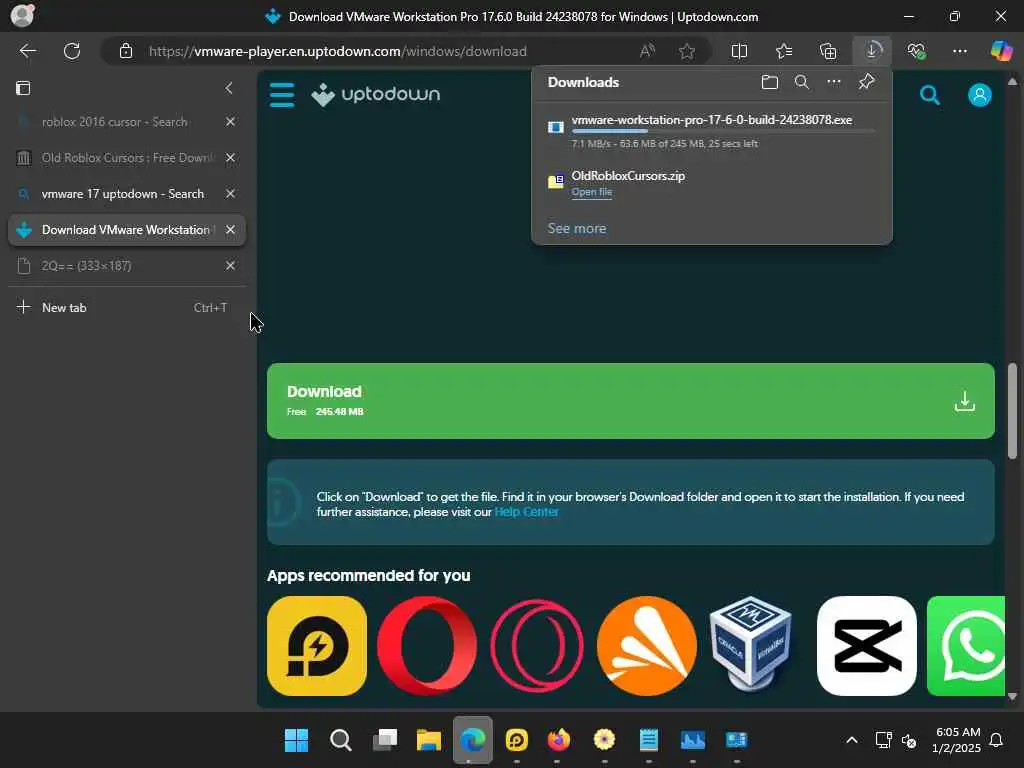
Task: Open Opera GX recommended app icon
Action: [537, 646]
